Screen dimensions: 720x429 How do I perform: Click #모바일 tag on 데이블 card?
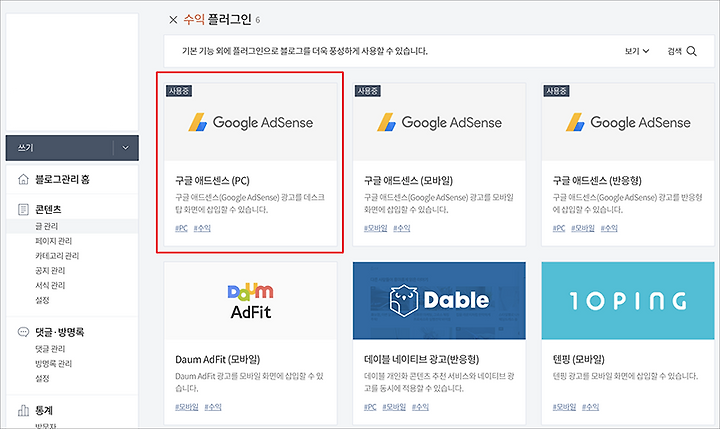pos(394,406)
